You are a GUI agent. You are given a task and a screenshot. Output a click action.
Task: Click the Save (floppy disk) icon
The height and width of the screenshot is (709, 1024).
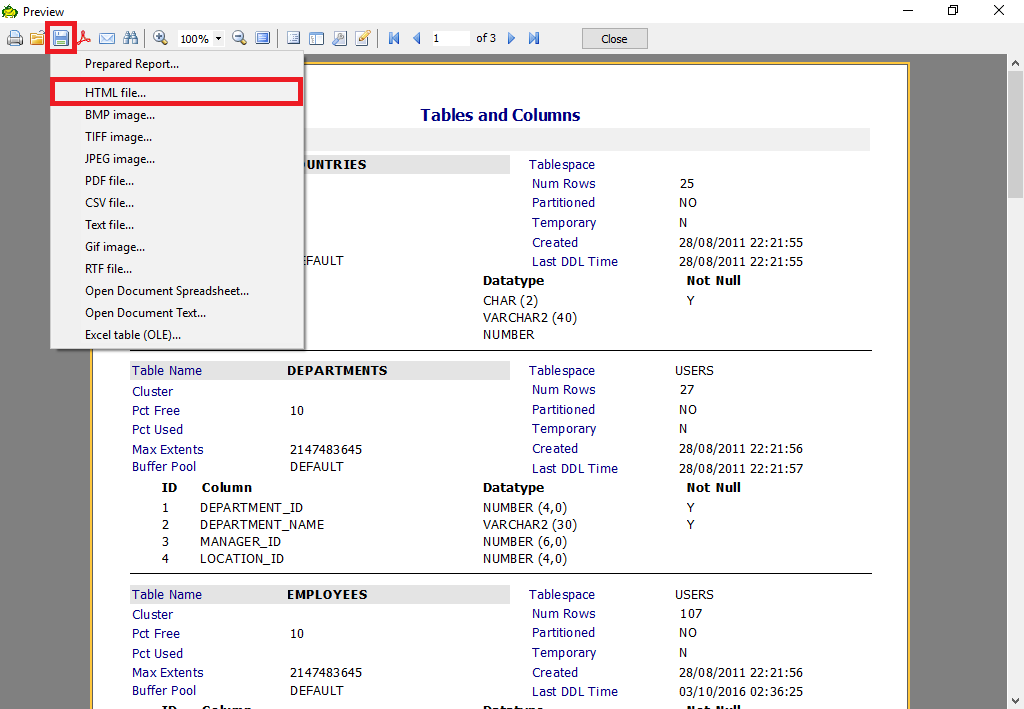(61, 39)
